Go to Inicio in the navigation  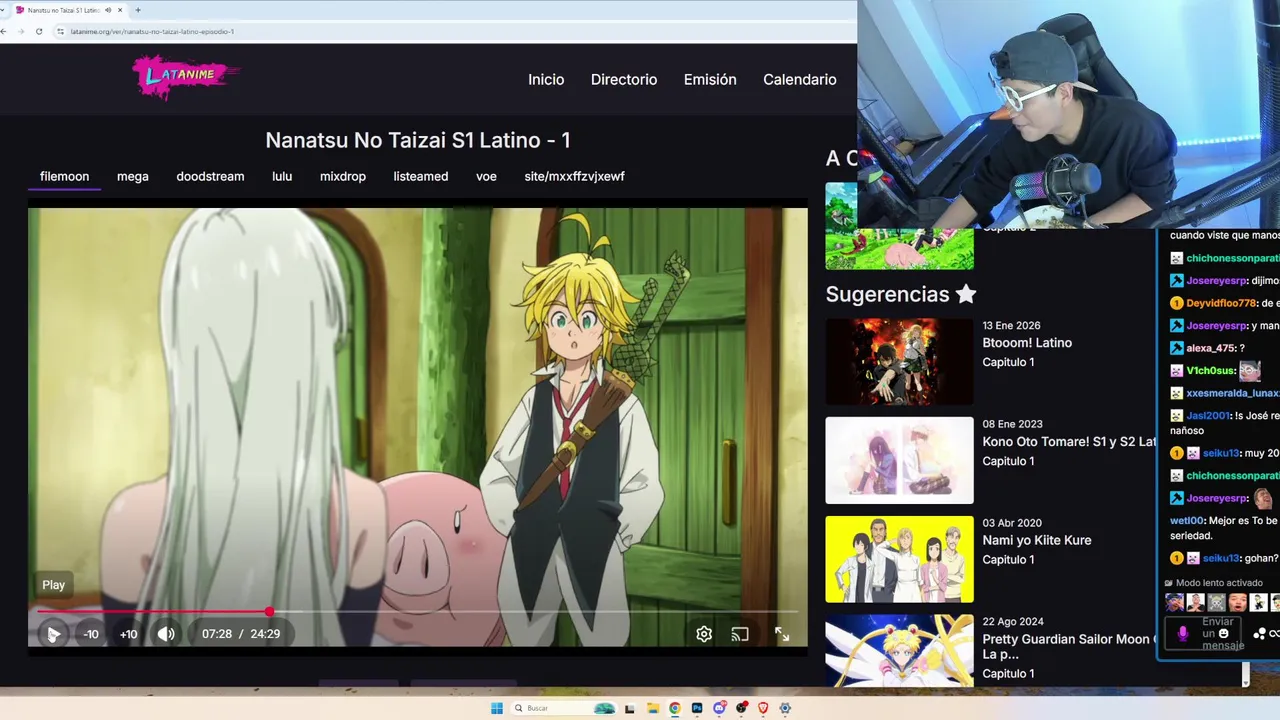pyautogui.click(x=546, y=79)
